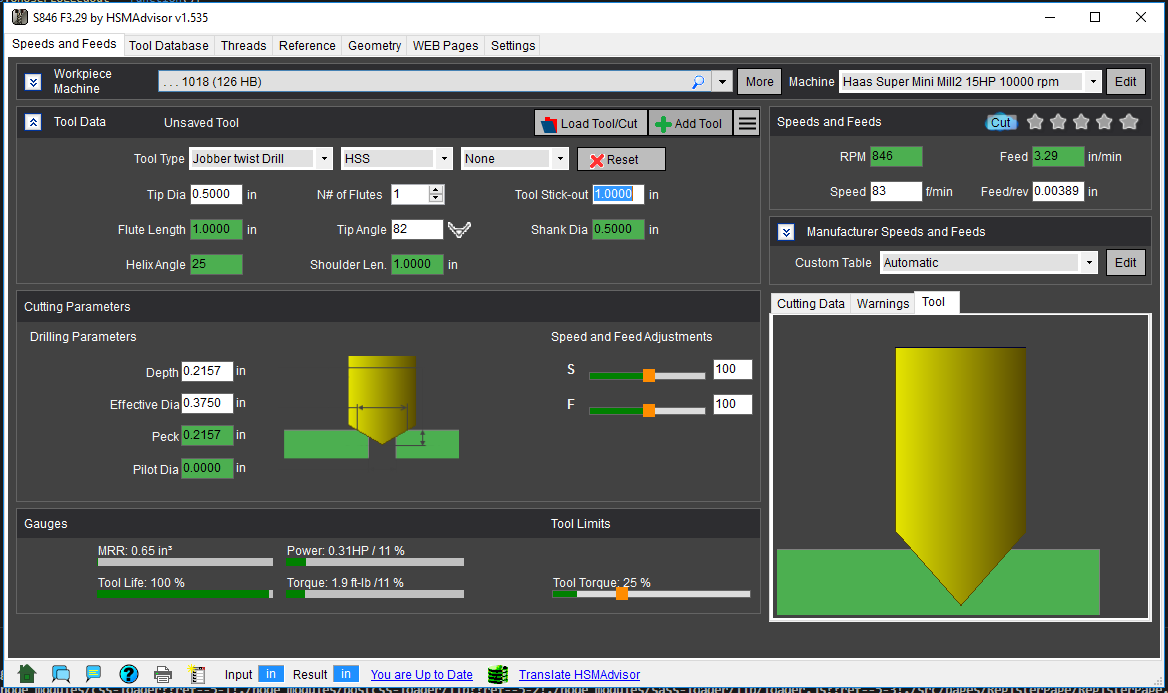Open the hamburger menu beside Add Tool
Image resolution: width=1168 pixels, height=693 pixels.
point(747,123)
